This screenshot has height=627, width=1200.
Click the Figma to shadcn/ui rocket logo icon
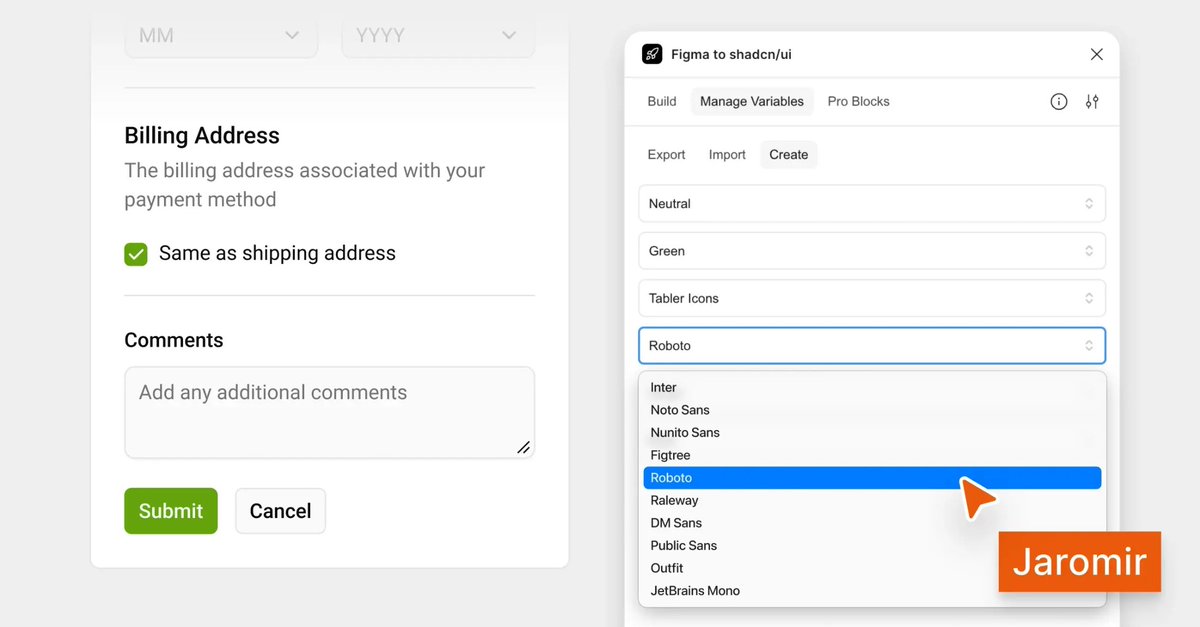point(652,54)
